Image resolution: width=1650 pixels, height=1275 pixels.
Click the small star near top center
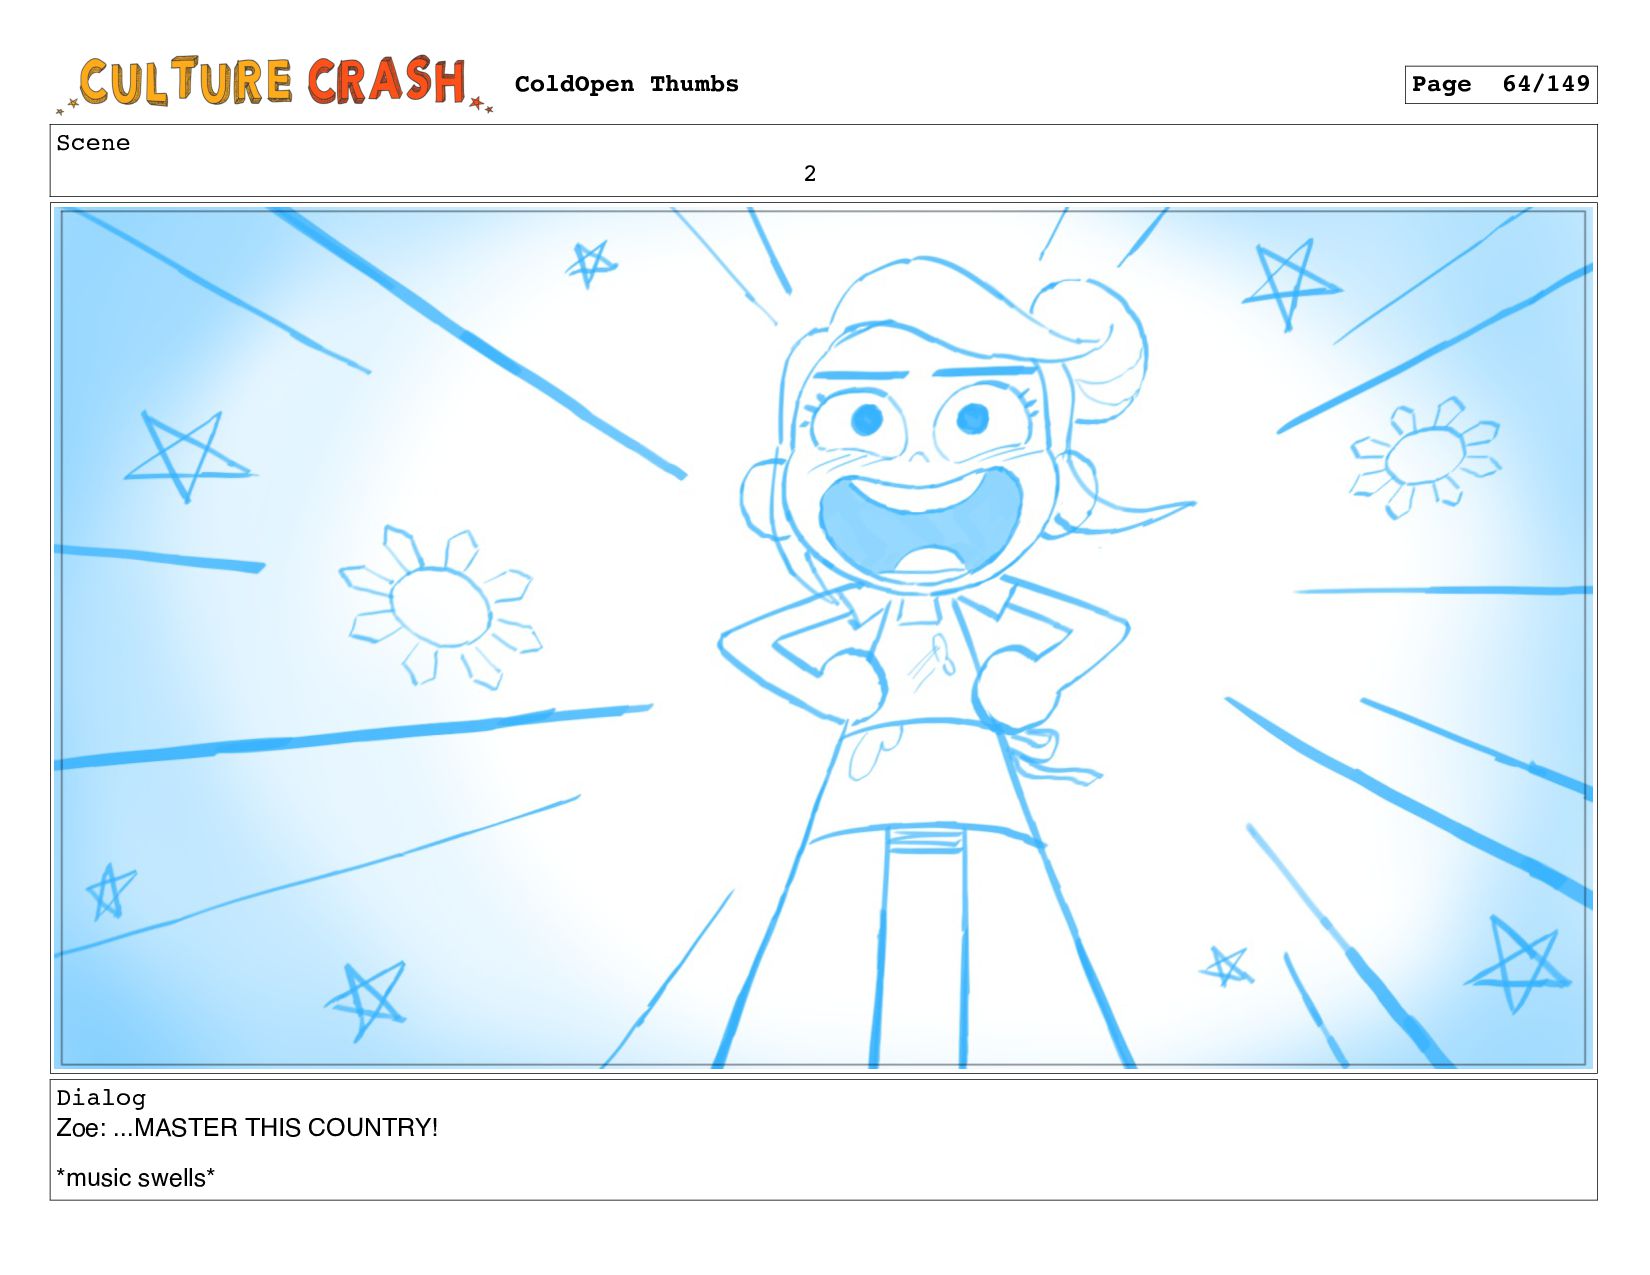[x=591, y=263]
